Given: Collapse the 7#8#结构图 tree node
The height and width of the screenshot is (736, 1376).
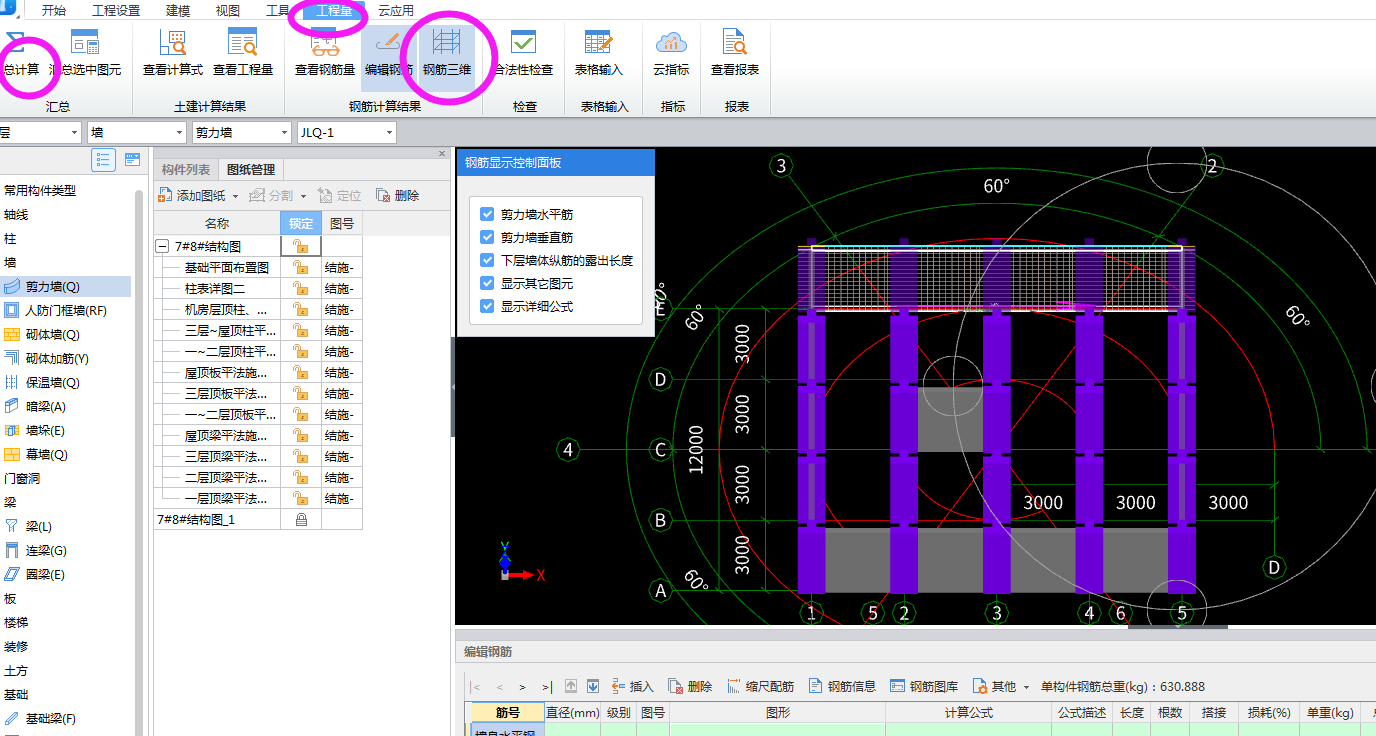Looking at the screenshot, I should point(163,246).
